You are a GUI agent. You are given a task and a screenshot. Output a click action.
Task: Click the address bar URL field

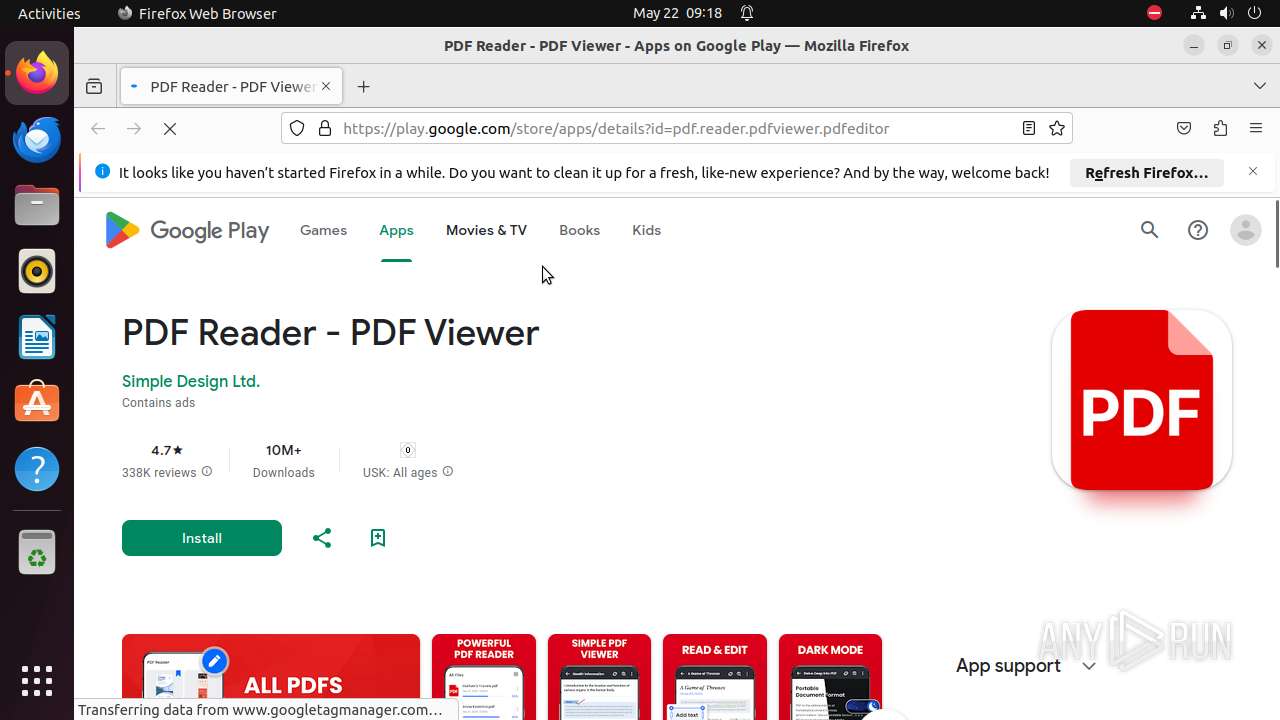(x=676, y=128)
